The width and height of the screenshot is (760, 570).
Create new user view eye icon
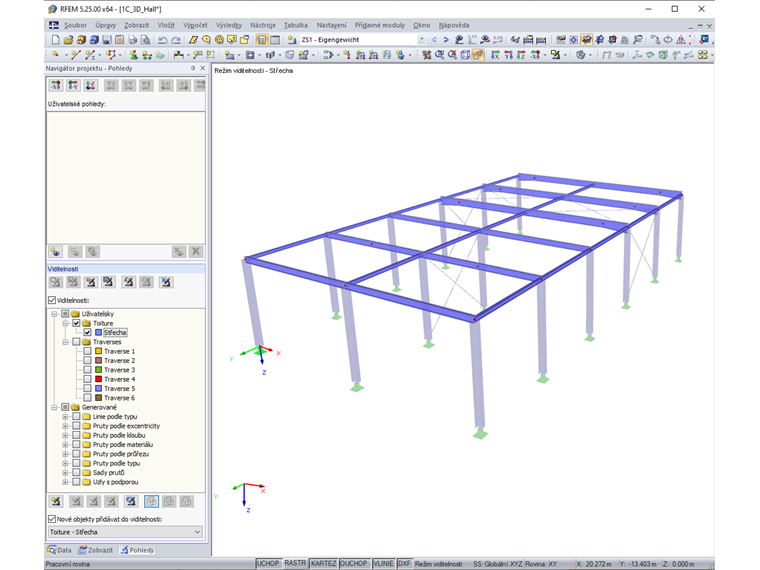tap(56, 252)
